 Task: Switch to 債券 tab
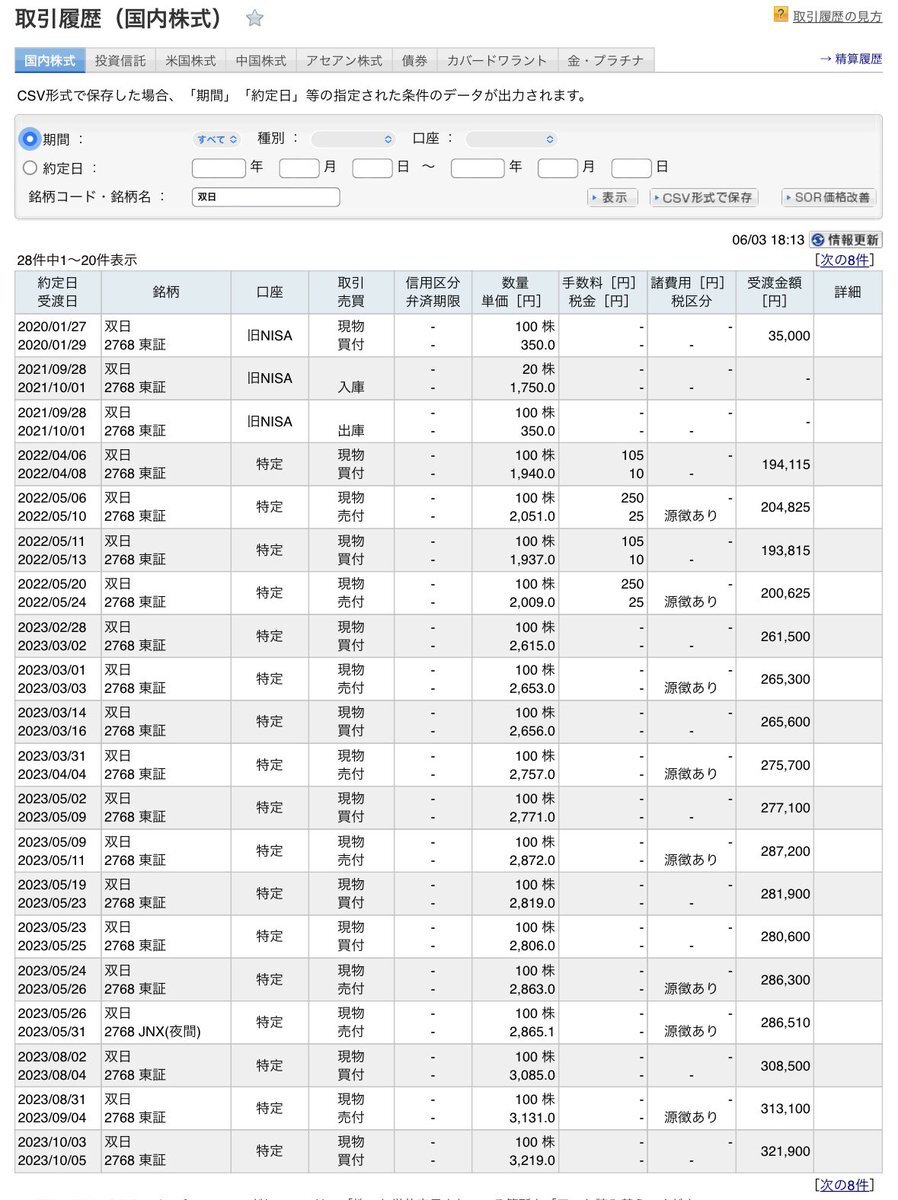[414, 60]
